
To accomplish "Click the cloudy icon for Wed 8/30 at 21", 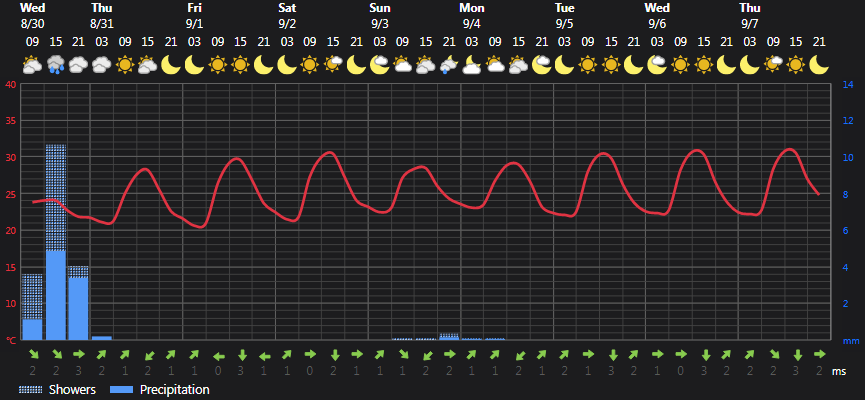I will [78, 64].
